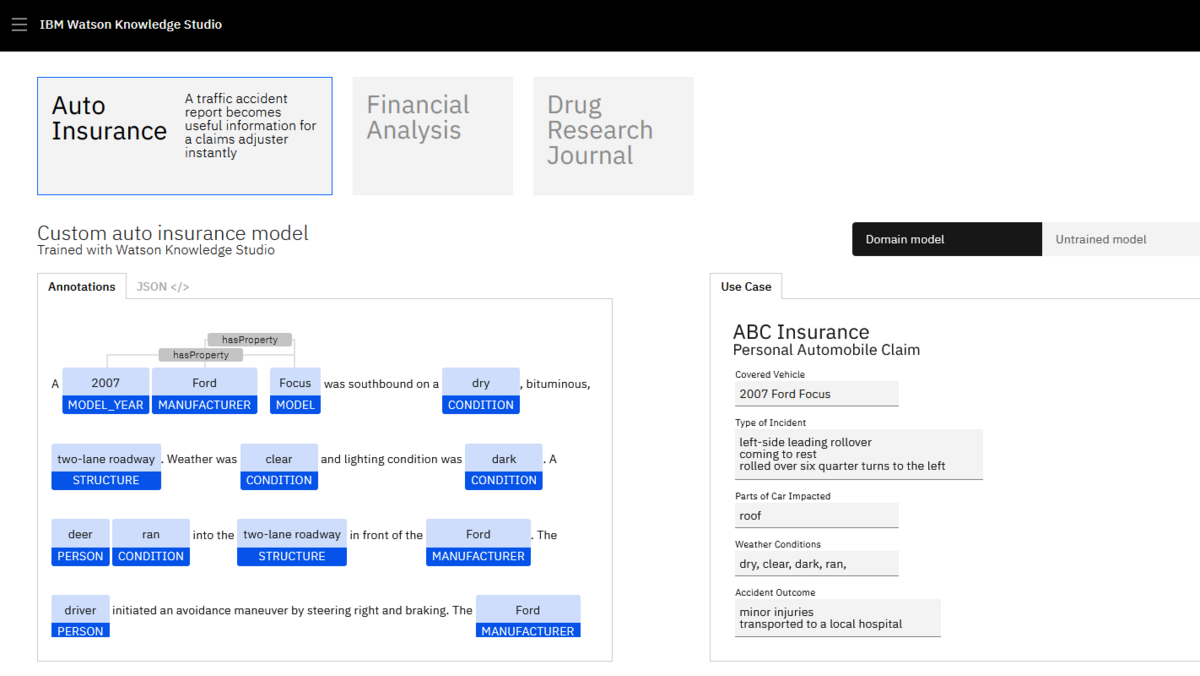Viewport: 1200px width, 676px height.
Task: Click the 2007 MODEL_YEAR annotation
Action: coord(106,391)
